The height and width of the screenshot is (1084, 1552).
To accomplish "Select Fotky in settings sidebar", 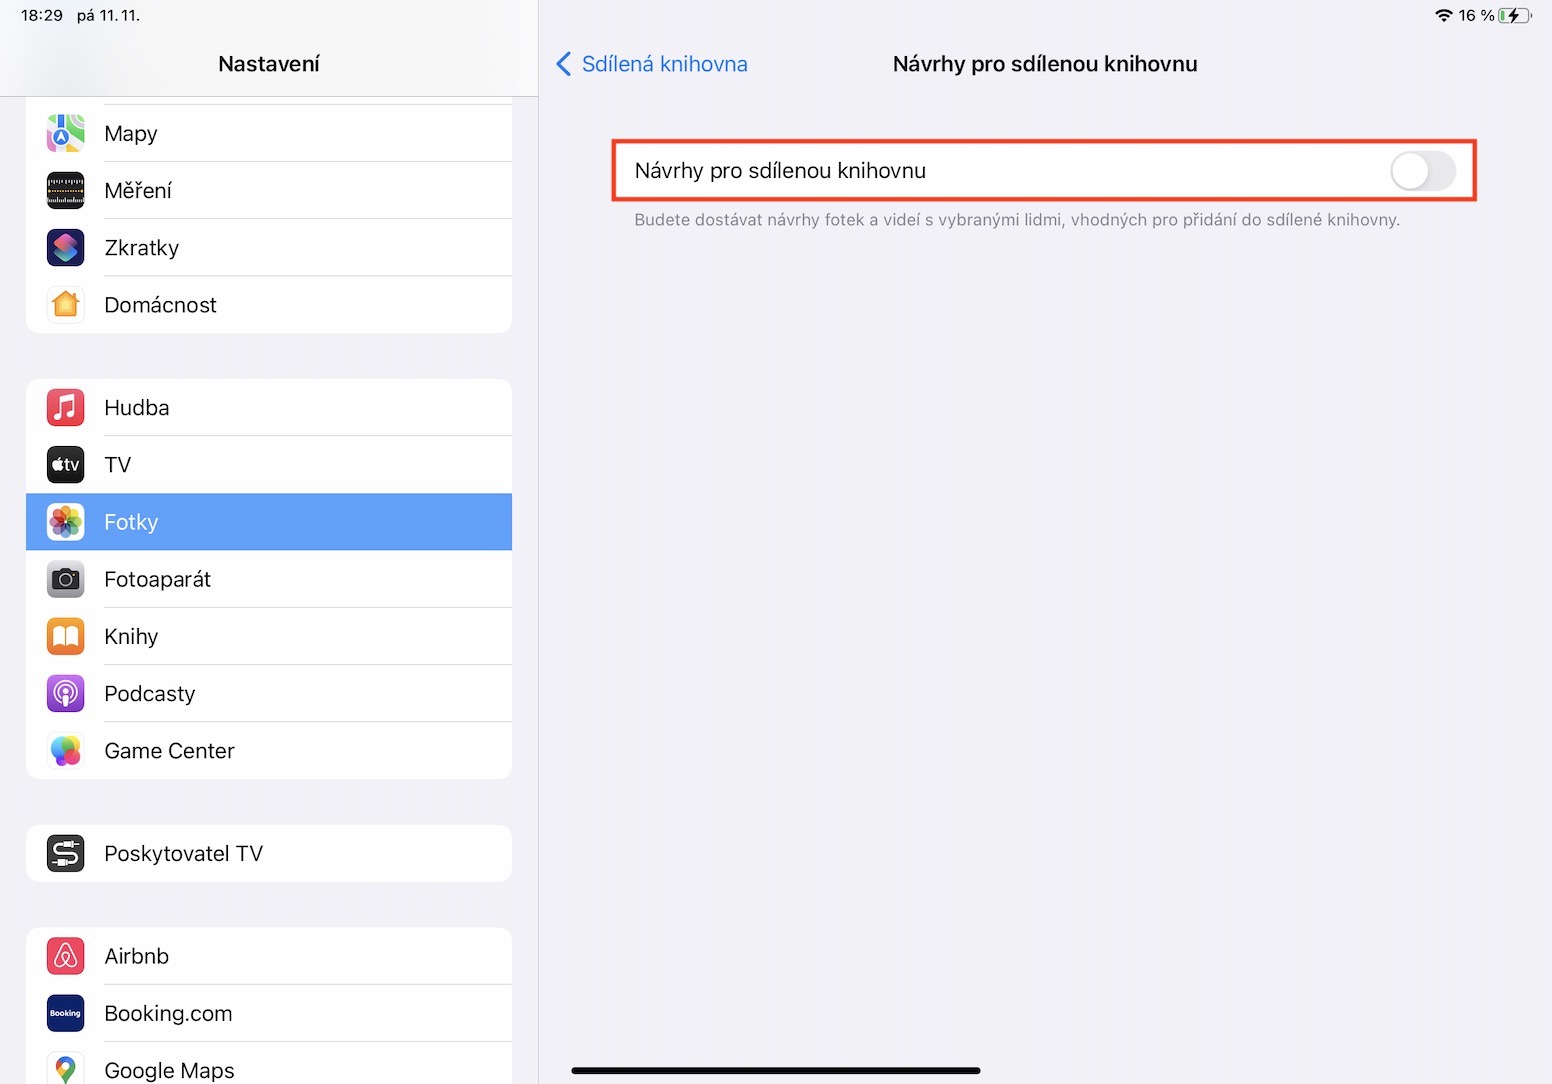I will 268,522.
